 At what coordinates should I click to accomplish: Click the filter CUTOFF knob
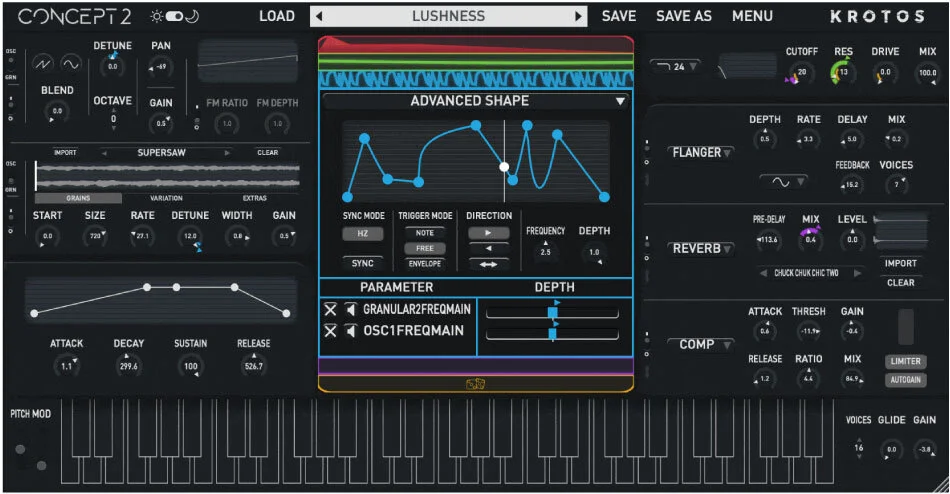pyautogui.click(x=802, y=73)
